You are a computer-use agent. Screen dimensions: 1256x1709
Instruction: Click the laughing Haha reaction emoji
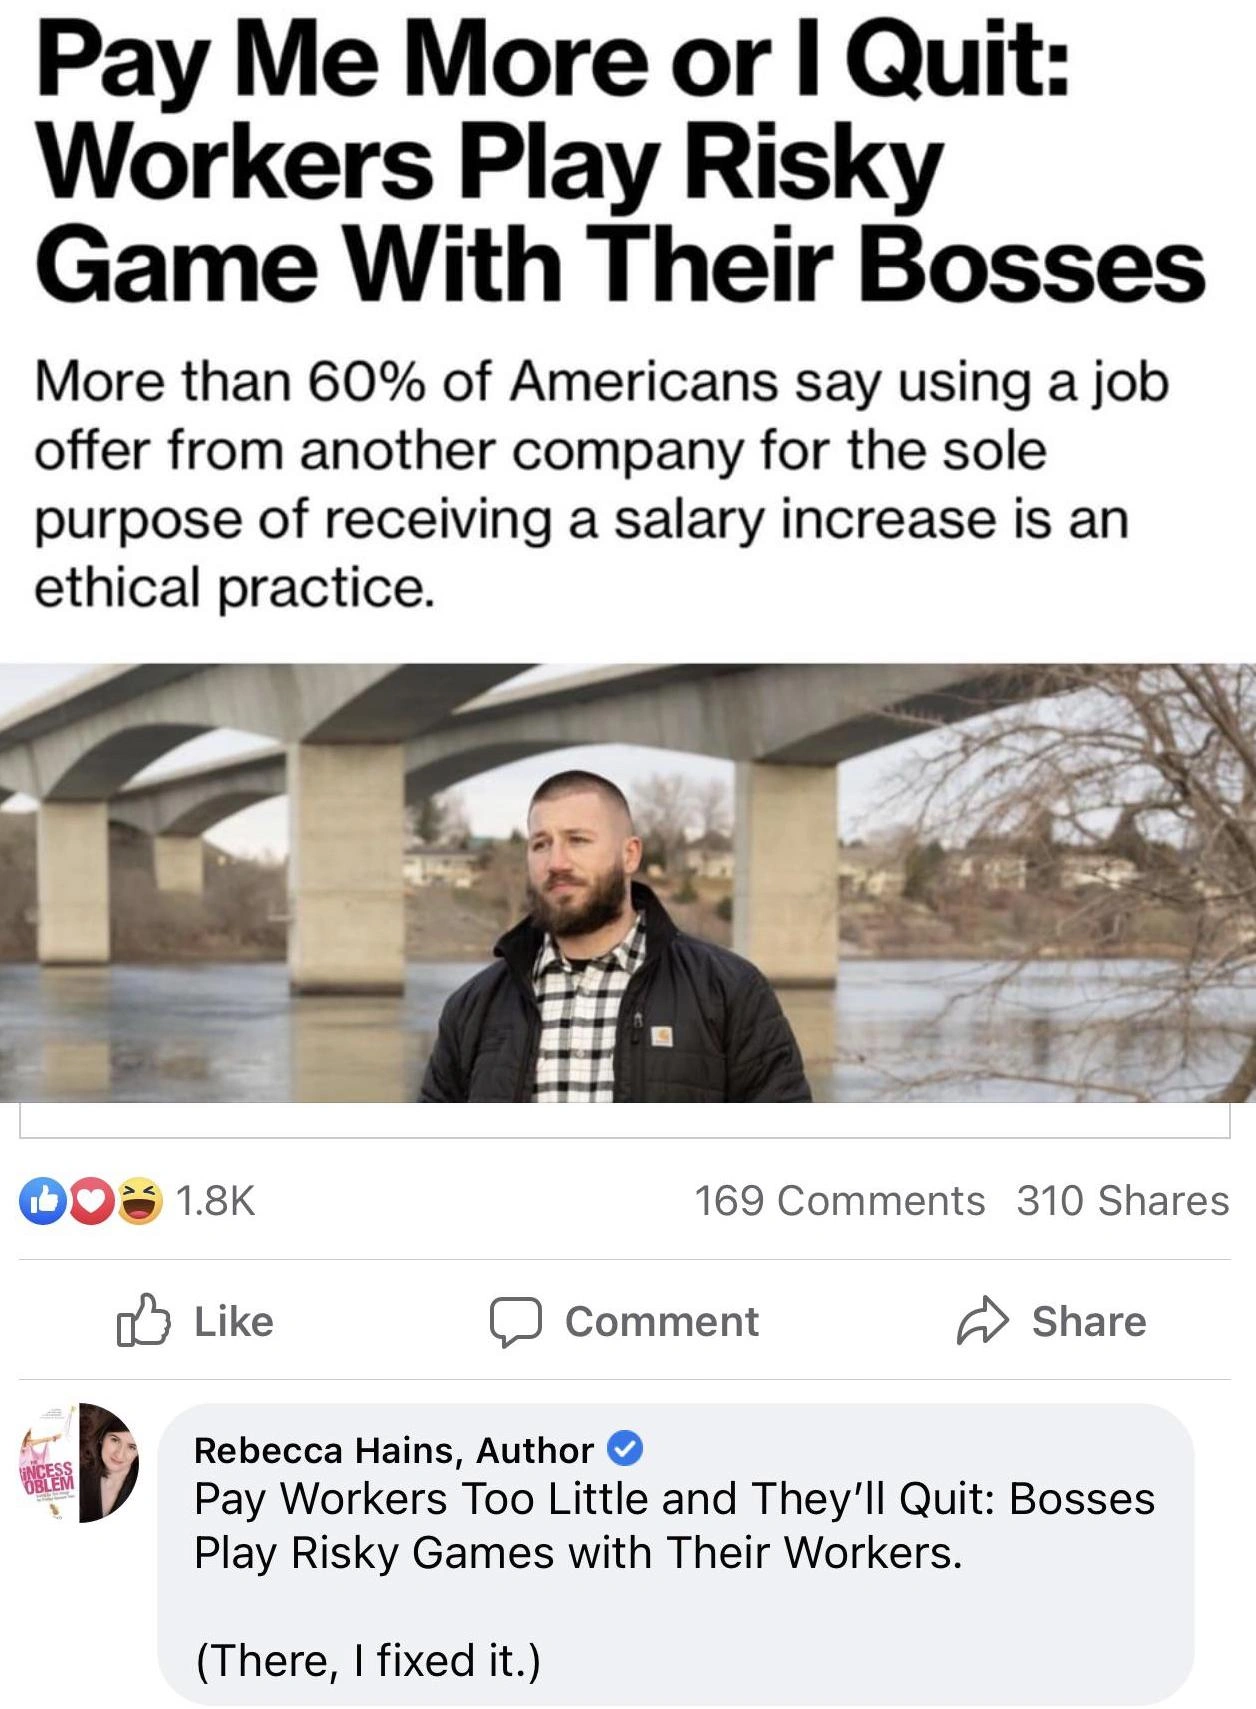[141, 1201]
